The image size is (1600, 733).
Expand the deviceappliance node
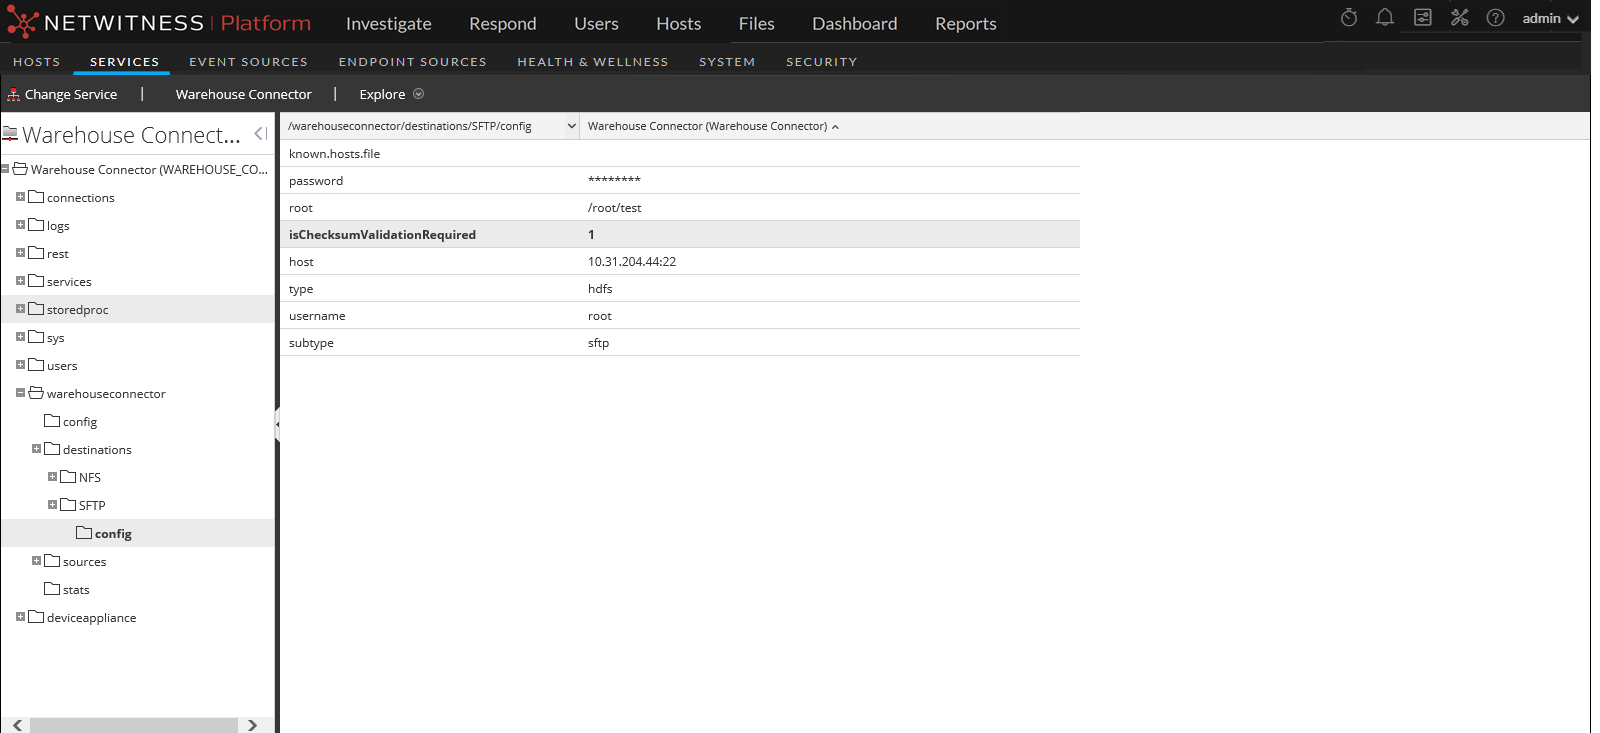point(20,617)
